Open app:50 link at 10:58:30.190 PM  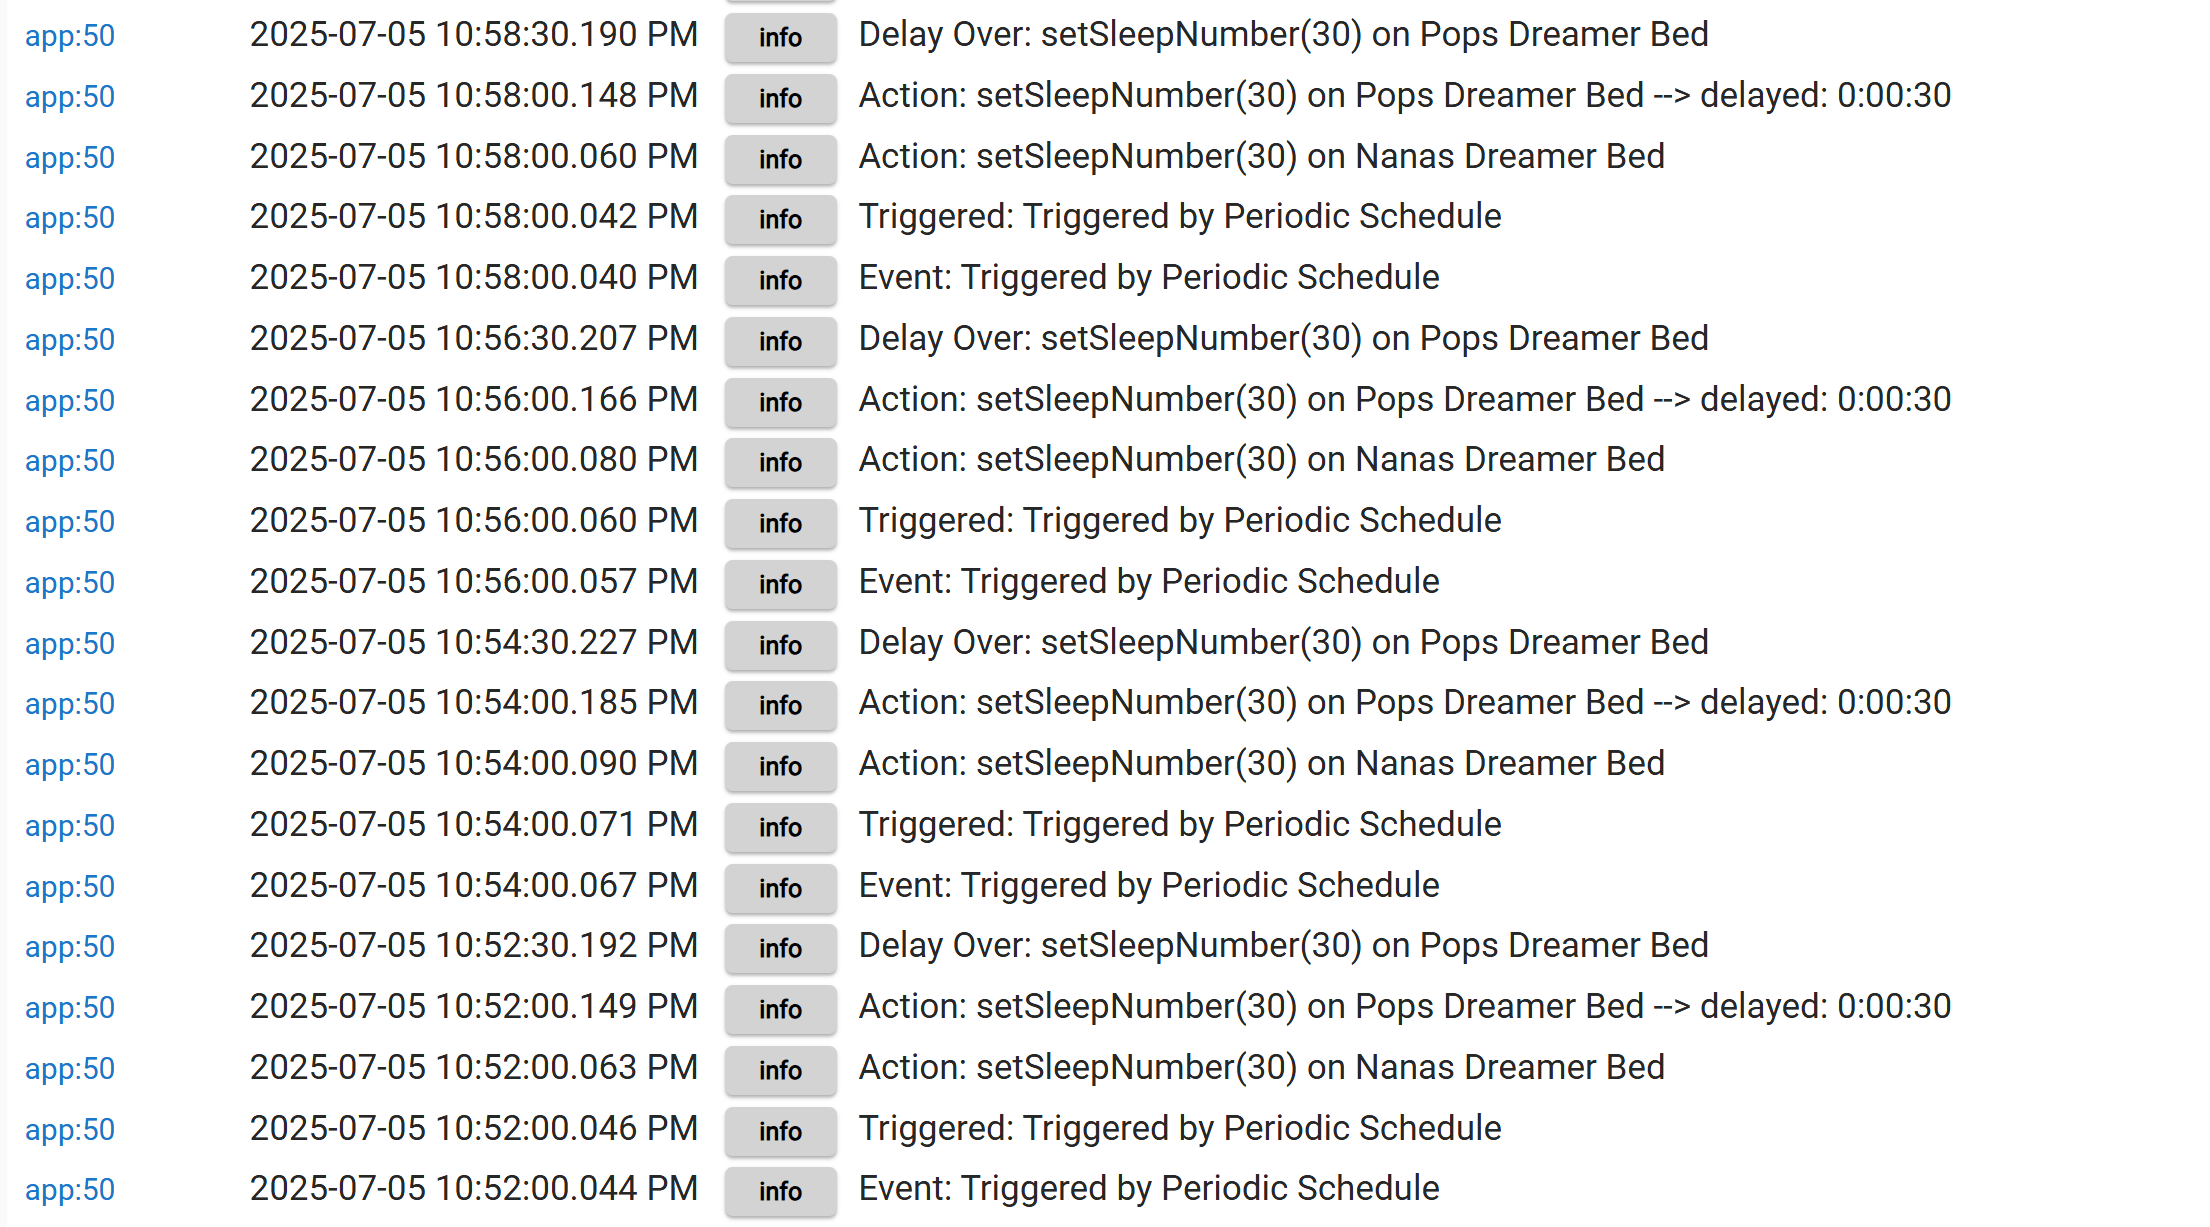point(70,36)
